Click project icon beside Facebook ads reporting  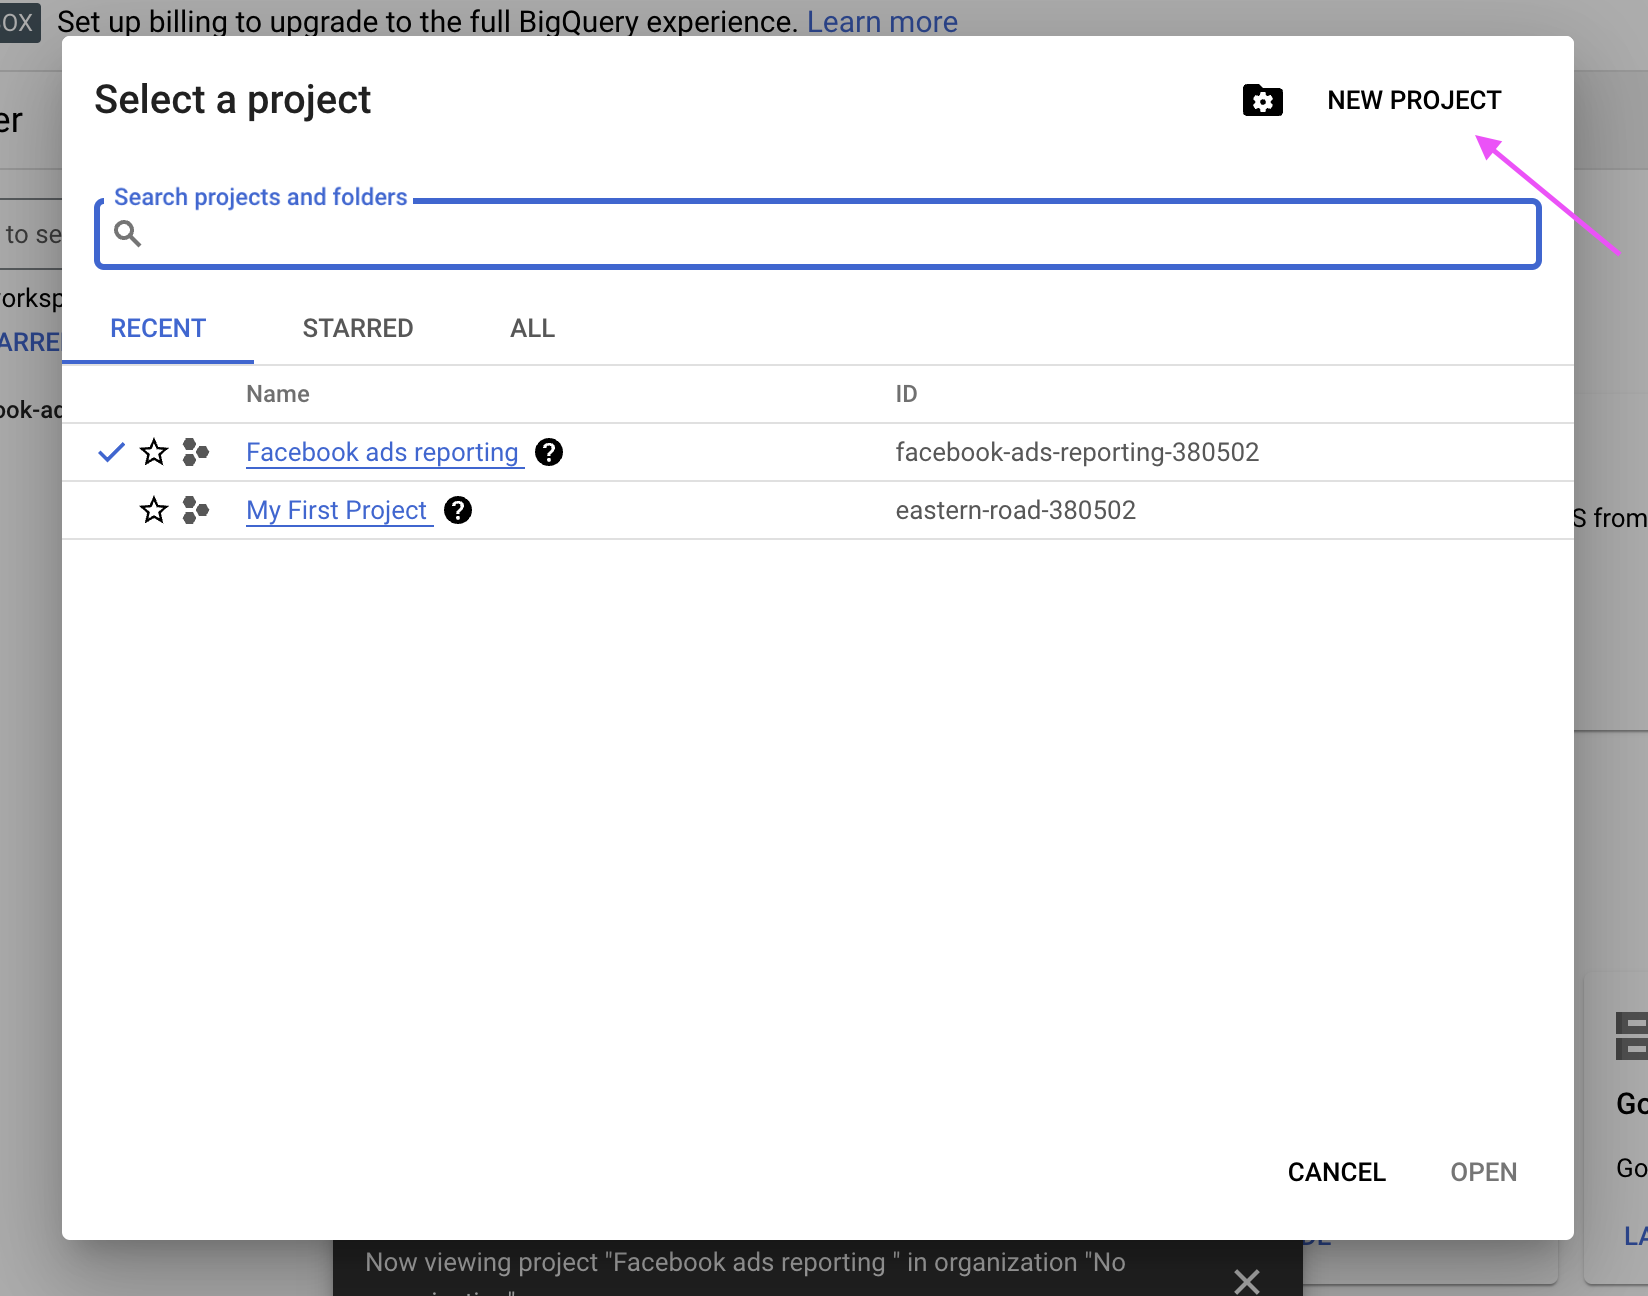[196, 452]
